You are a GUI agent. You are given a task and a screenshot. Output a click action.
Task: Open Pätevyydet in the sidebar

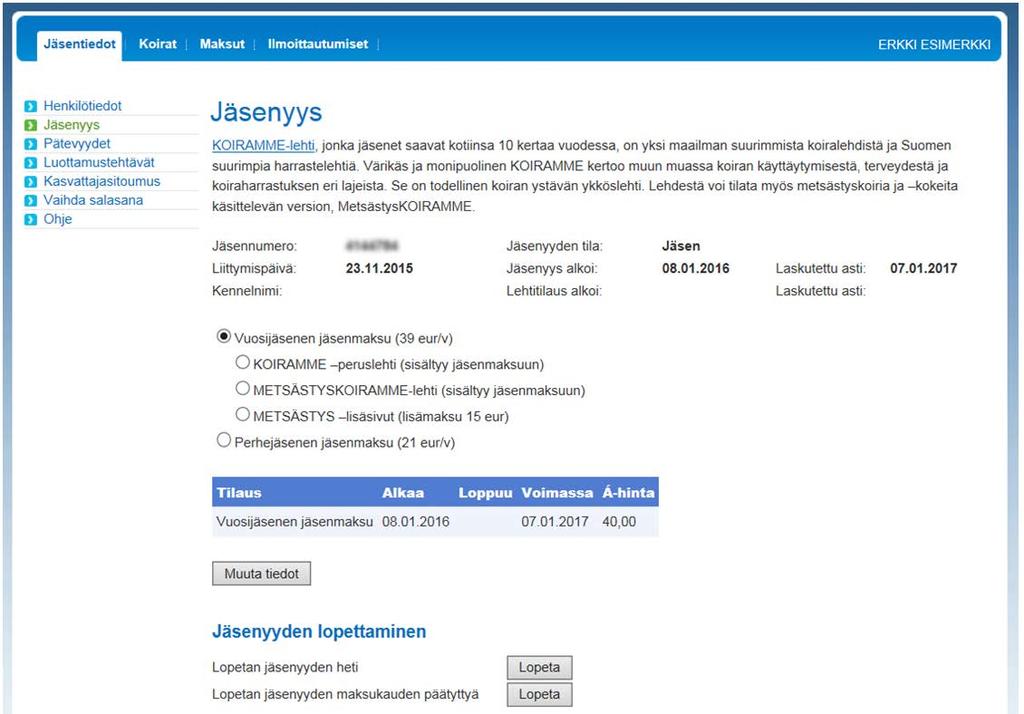(x=76, y=144)
